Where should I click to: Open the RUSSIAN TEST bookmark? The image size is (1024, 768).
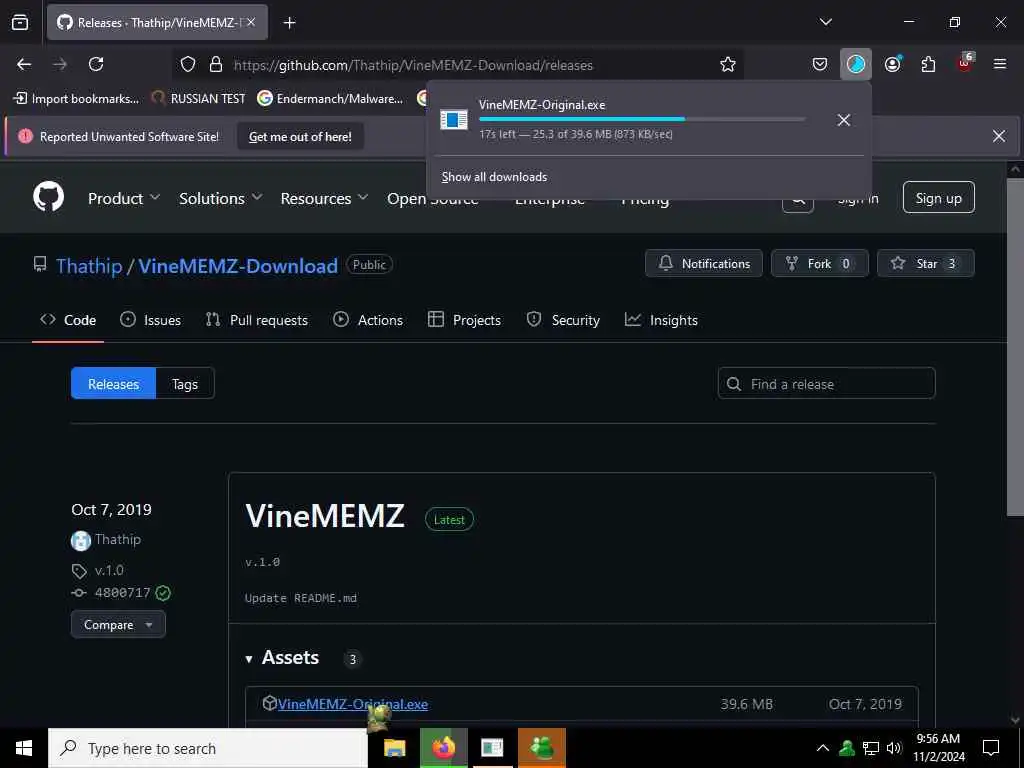click(x=199, y=99)
